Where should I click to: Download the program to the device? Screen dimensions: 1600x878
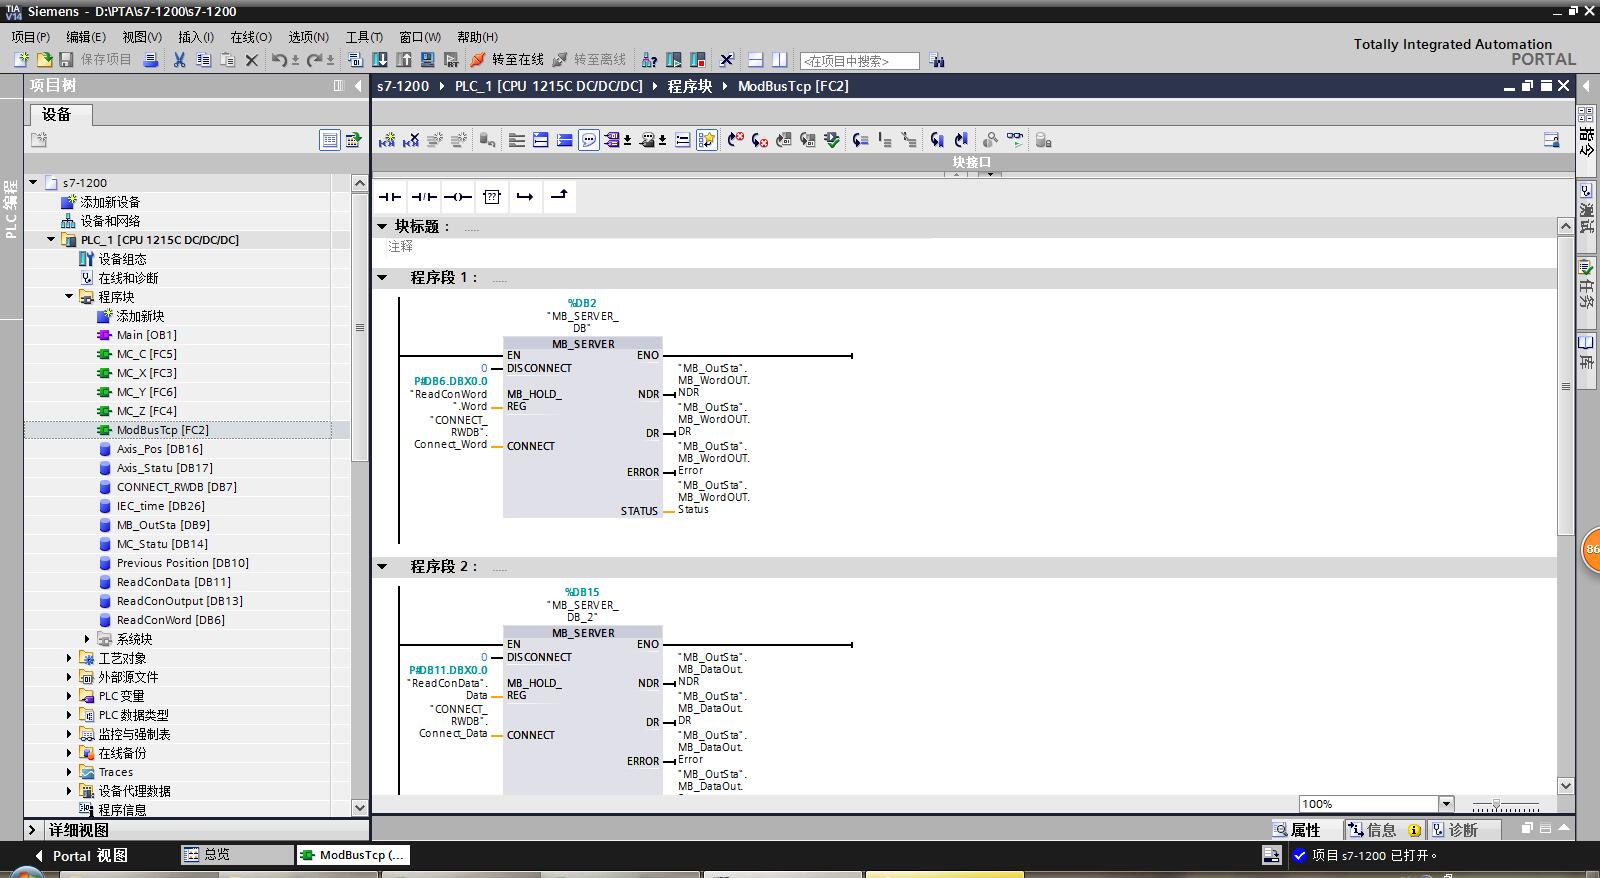click(x=380, y=60)
